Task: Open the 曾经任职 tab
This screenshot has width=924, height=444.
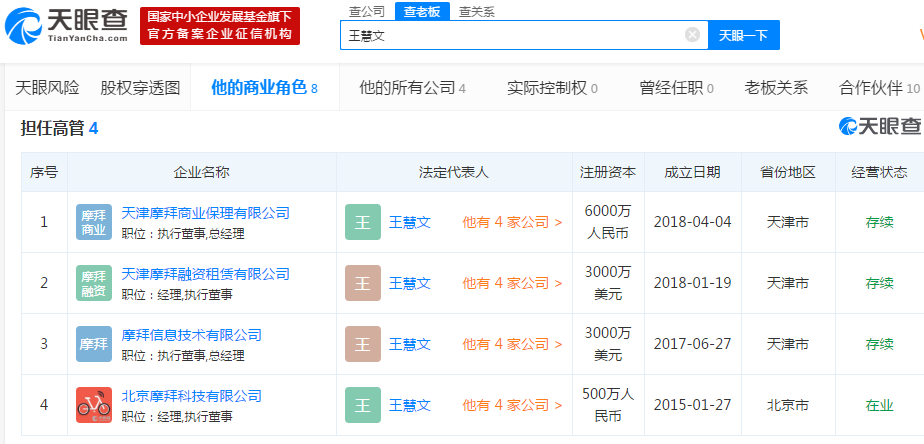Action: [676, 88]
